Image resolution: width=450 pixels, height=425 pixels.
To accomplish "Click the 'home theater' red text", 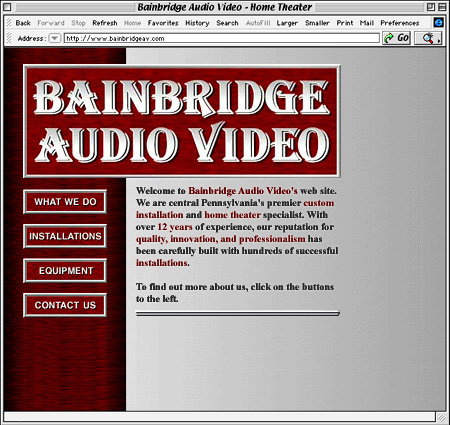I will [x=232, y=215].
